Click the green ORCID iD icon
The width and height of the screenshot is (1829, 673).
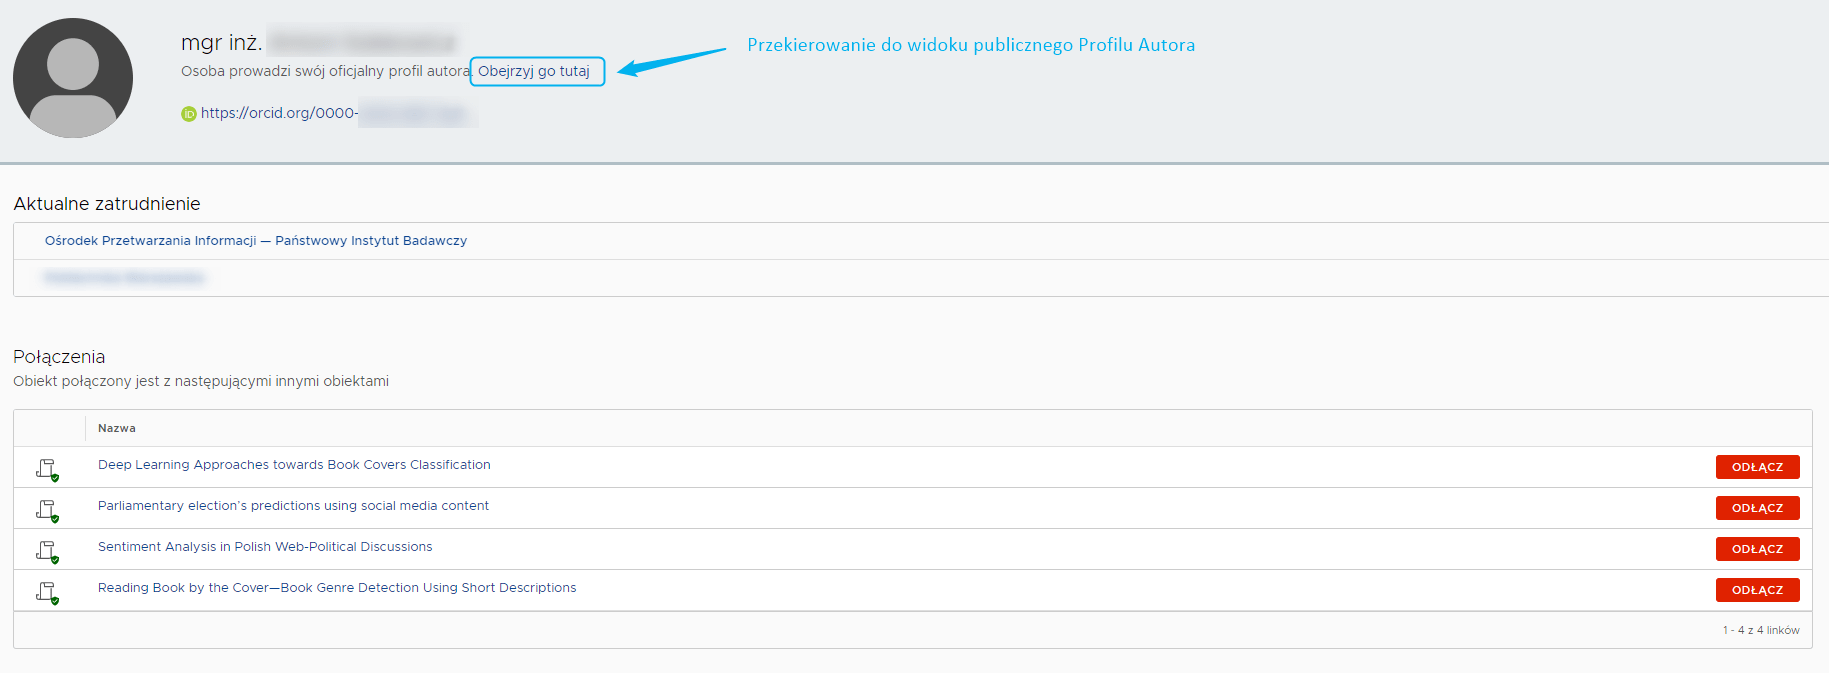[188, 114]
